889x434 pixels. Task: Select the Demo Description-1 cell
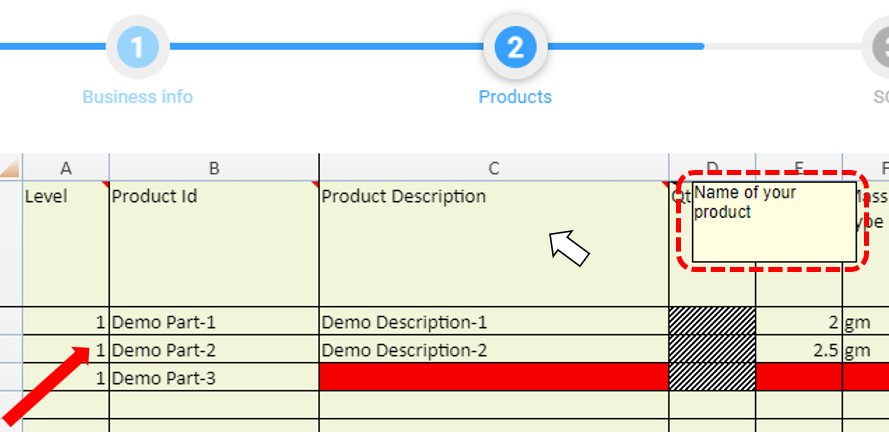(494, 322)
